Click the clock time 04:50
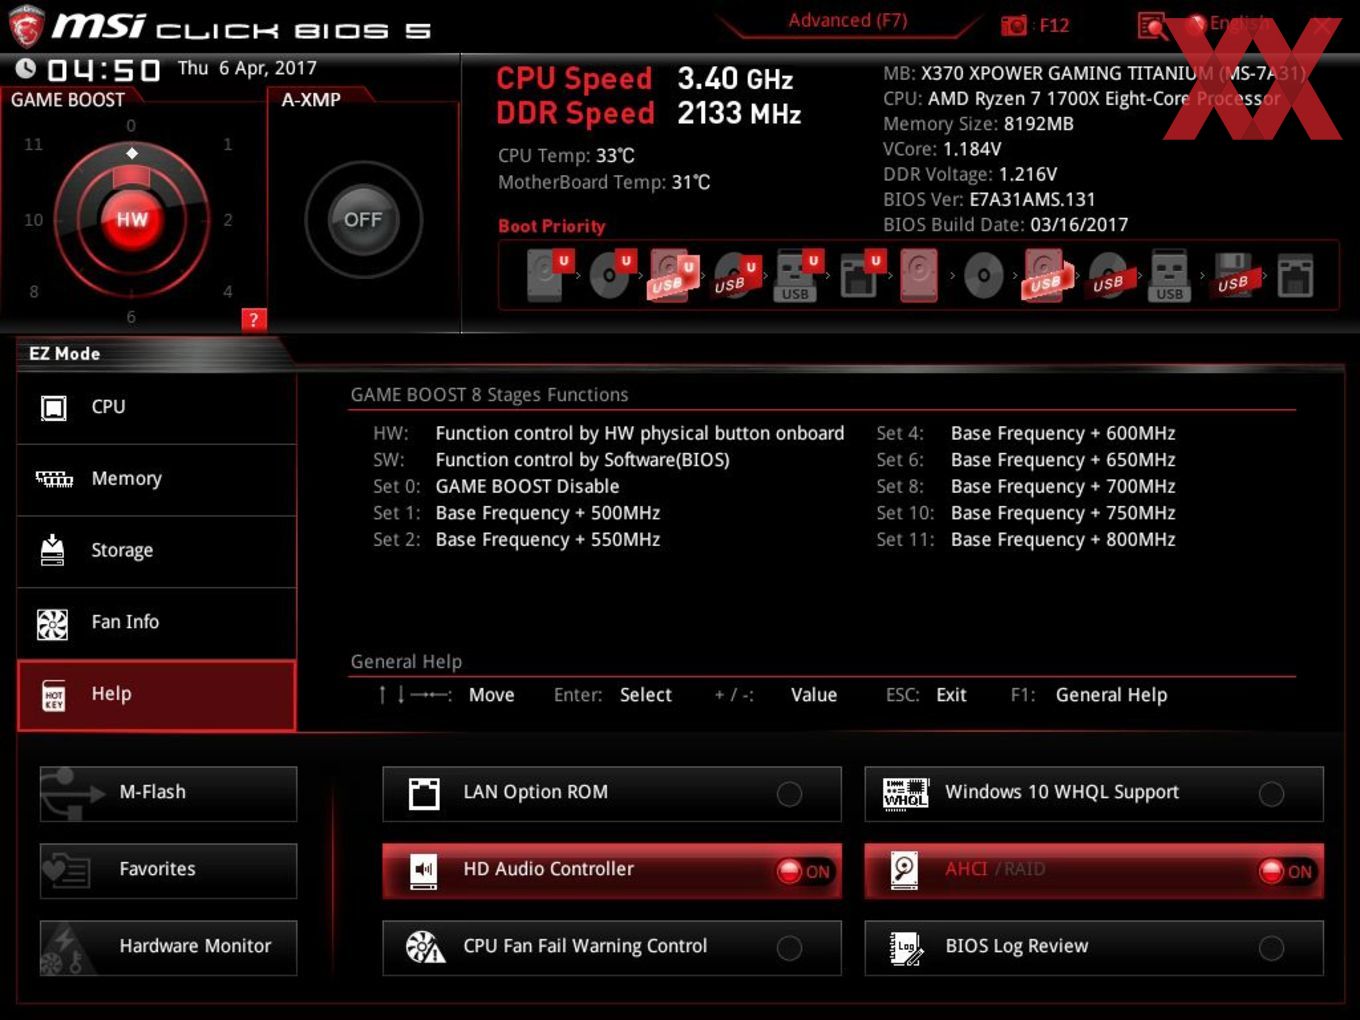Screen dimensions: 1360x1020 pos(104,70)
